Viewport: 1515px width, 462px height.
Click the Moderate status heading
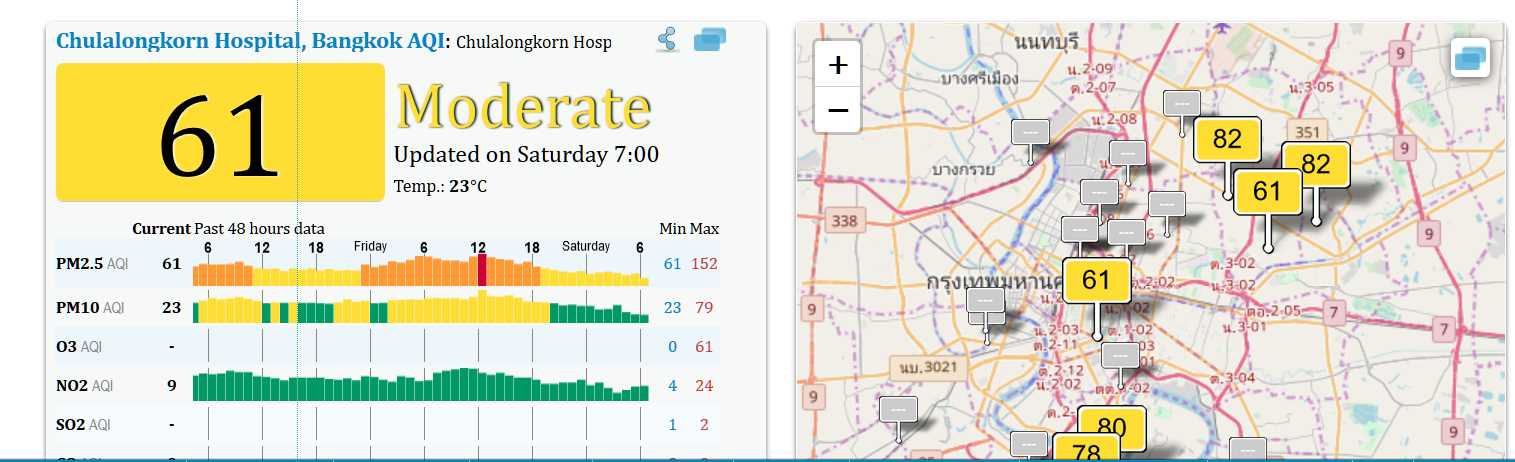(x=524, y=106)
